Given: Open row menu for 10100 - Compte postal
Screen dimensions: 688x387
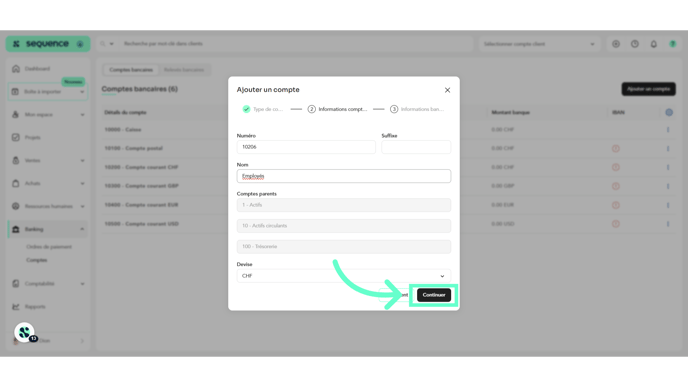Looking at the screenshot, I should coord(668,149).
